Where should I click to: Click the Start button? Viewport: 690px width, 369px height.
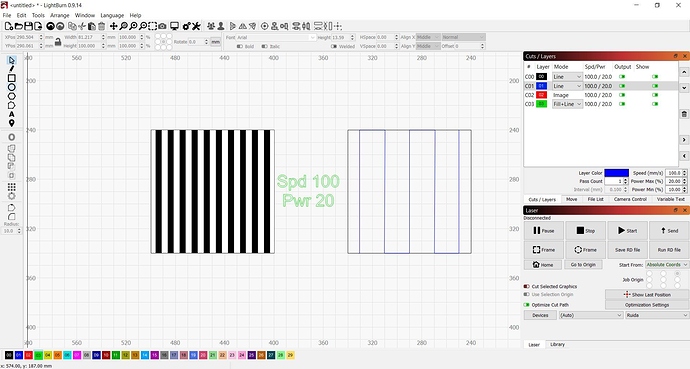point(628,230)
